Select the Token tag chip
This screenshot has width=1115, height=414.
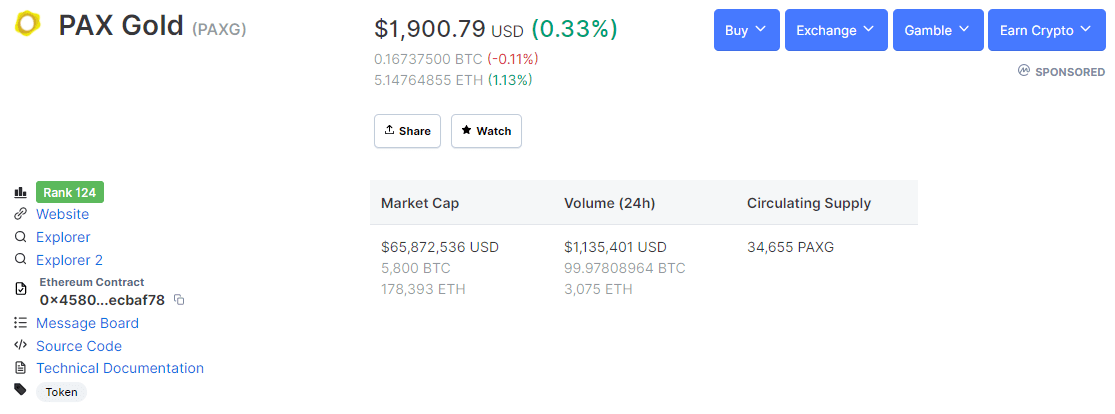[x=61, y=392]
